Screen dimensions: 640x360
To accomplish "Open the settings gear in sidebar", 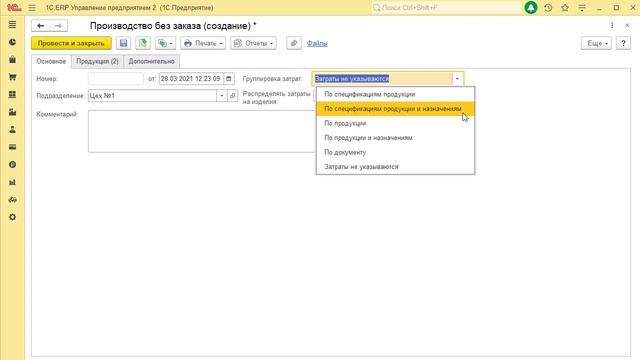I will [x=12, y=217].
